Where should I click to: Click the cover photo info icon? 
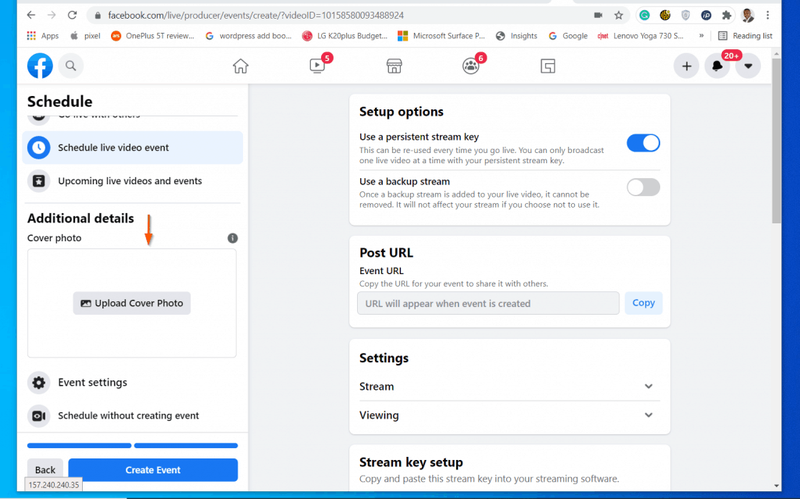click(x=233, y=238)
